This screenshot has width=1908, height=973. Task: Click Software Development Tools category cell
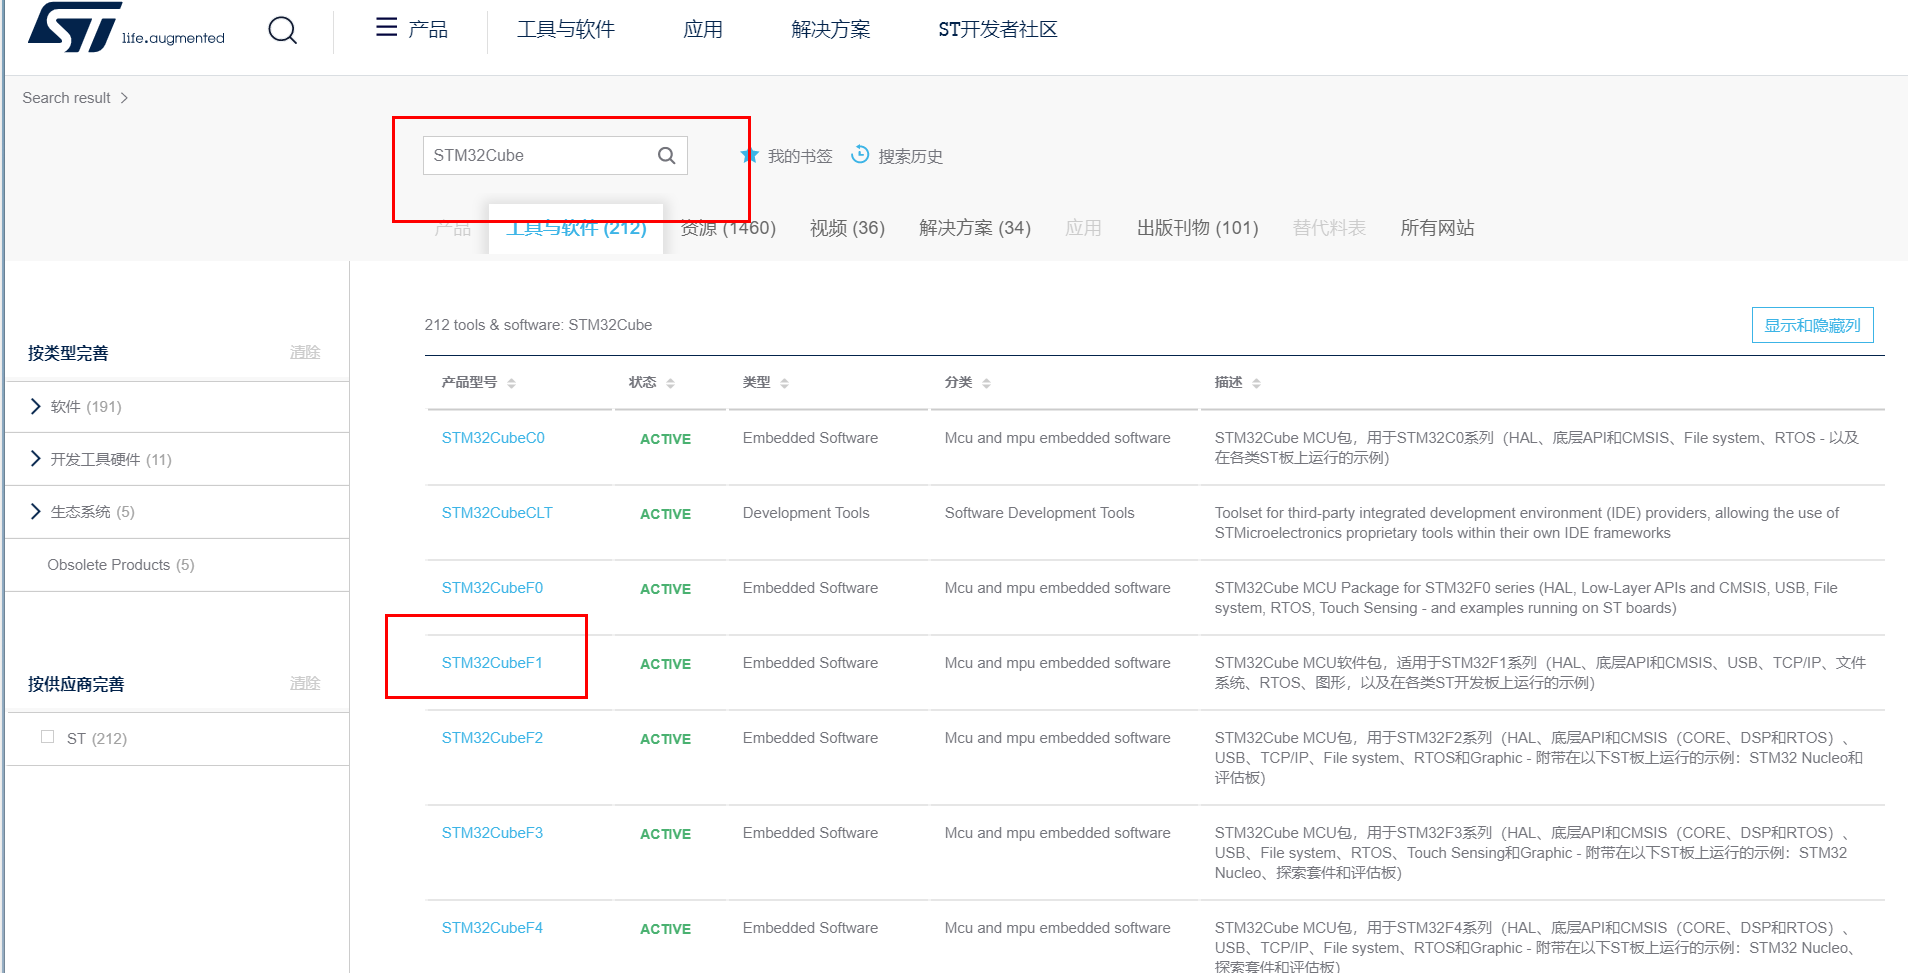[1039, 513]
